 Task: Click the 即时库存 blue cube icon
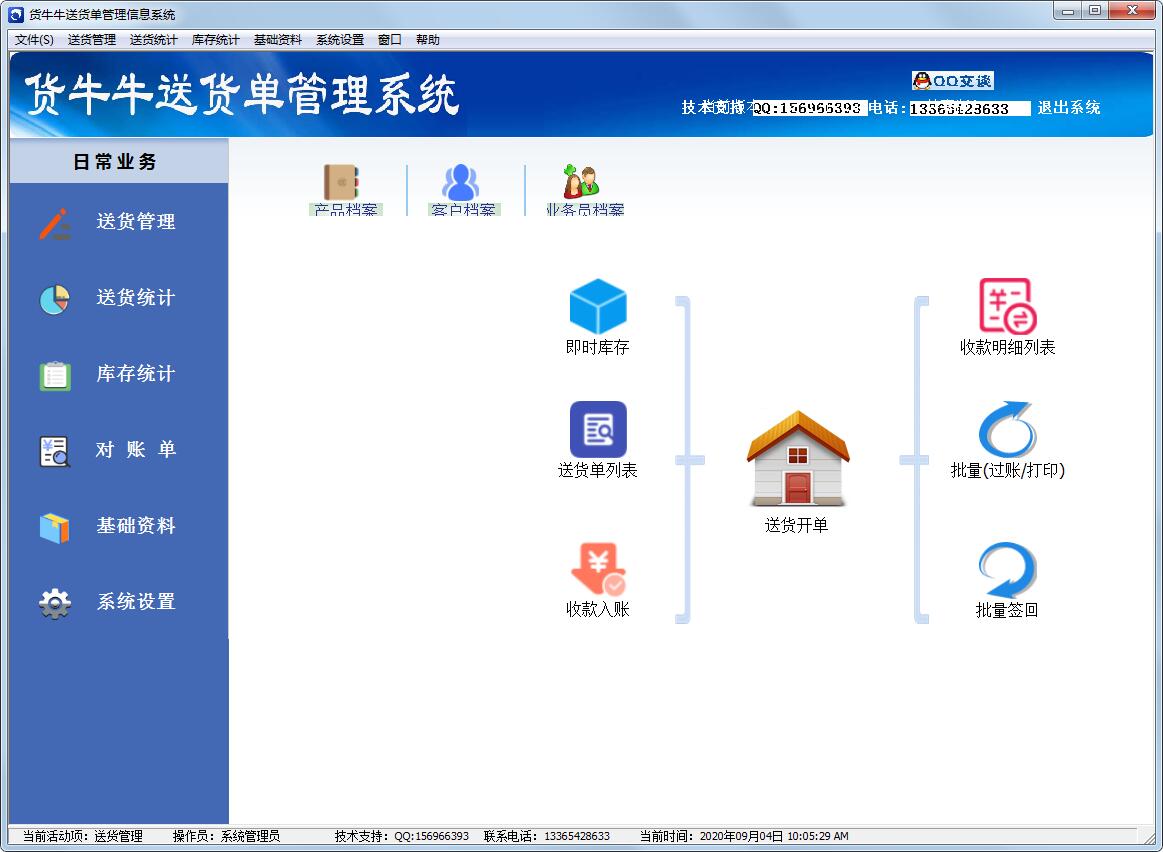click(598, 308)
